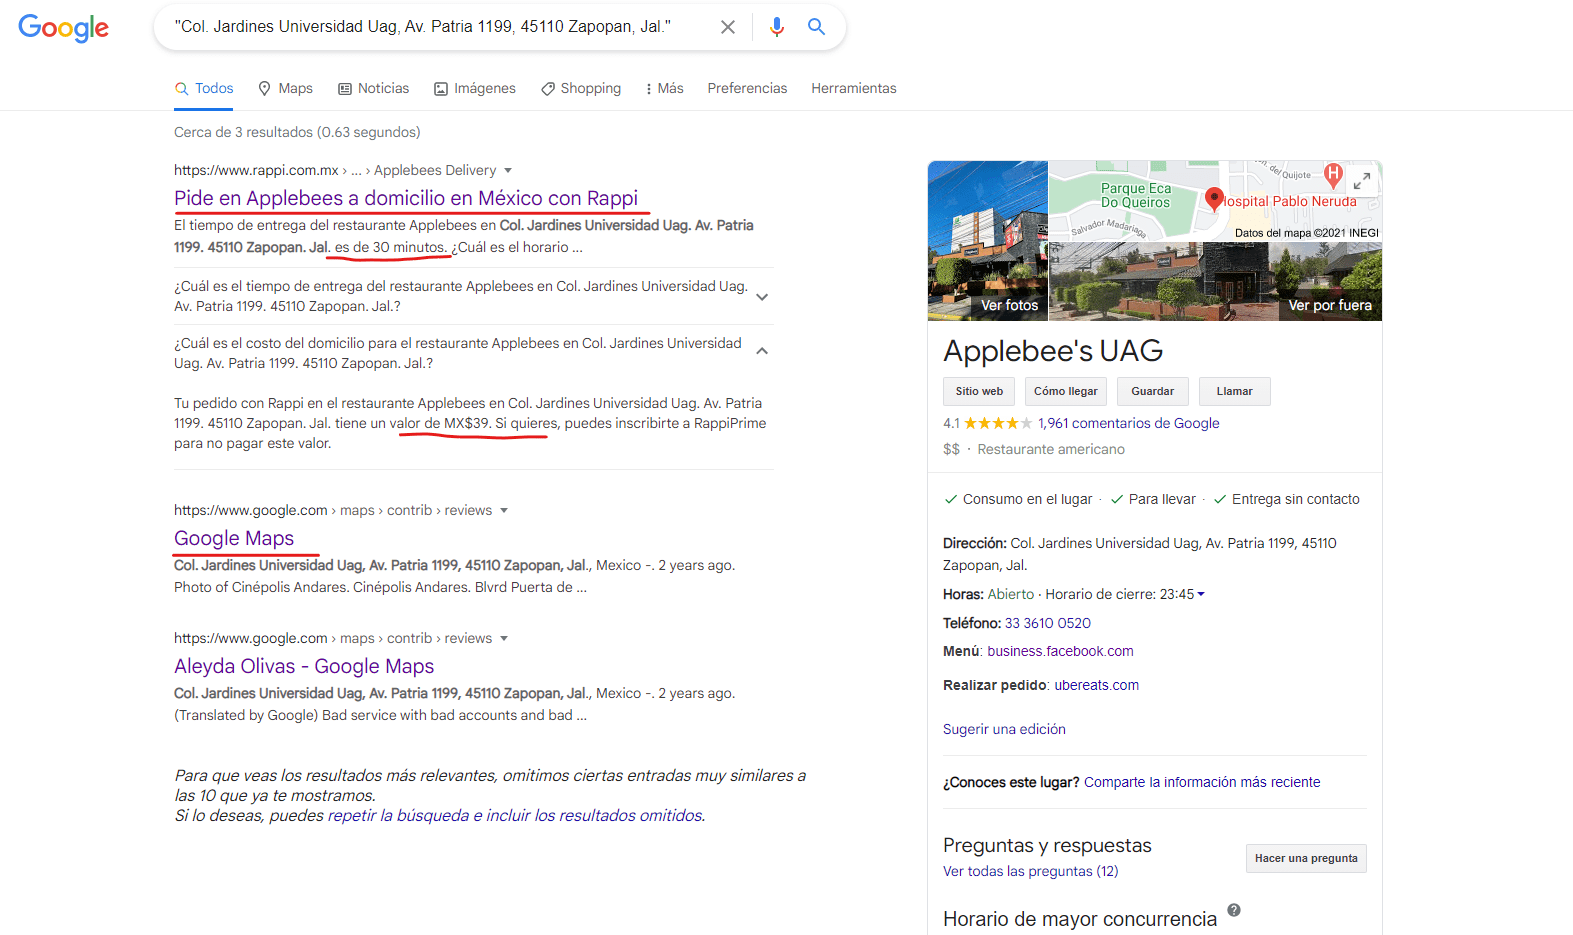The height and width of the screenshot is (935, 1573).
Task: Click the Hospital Pablo Neruda map label
Action: (1291, 201)
